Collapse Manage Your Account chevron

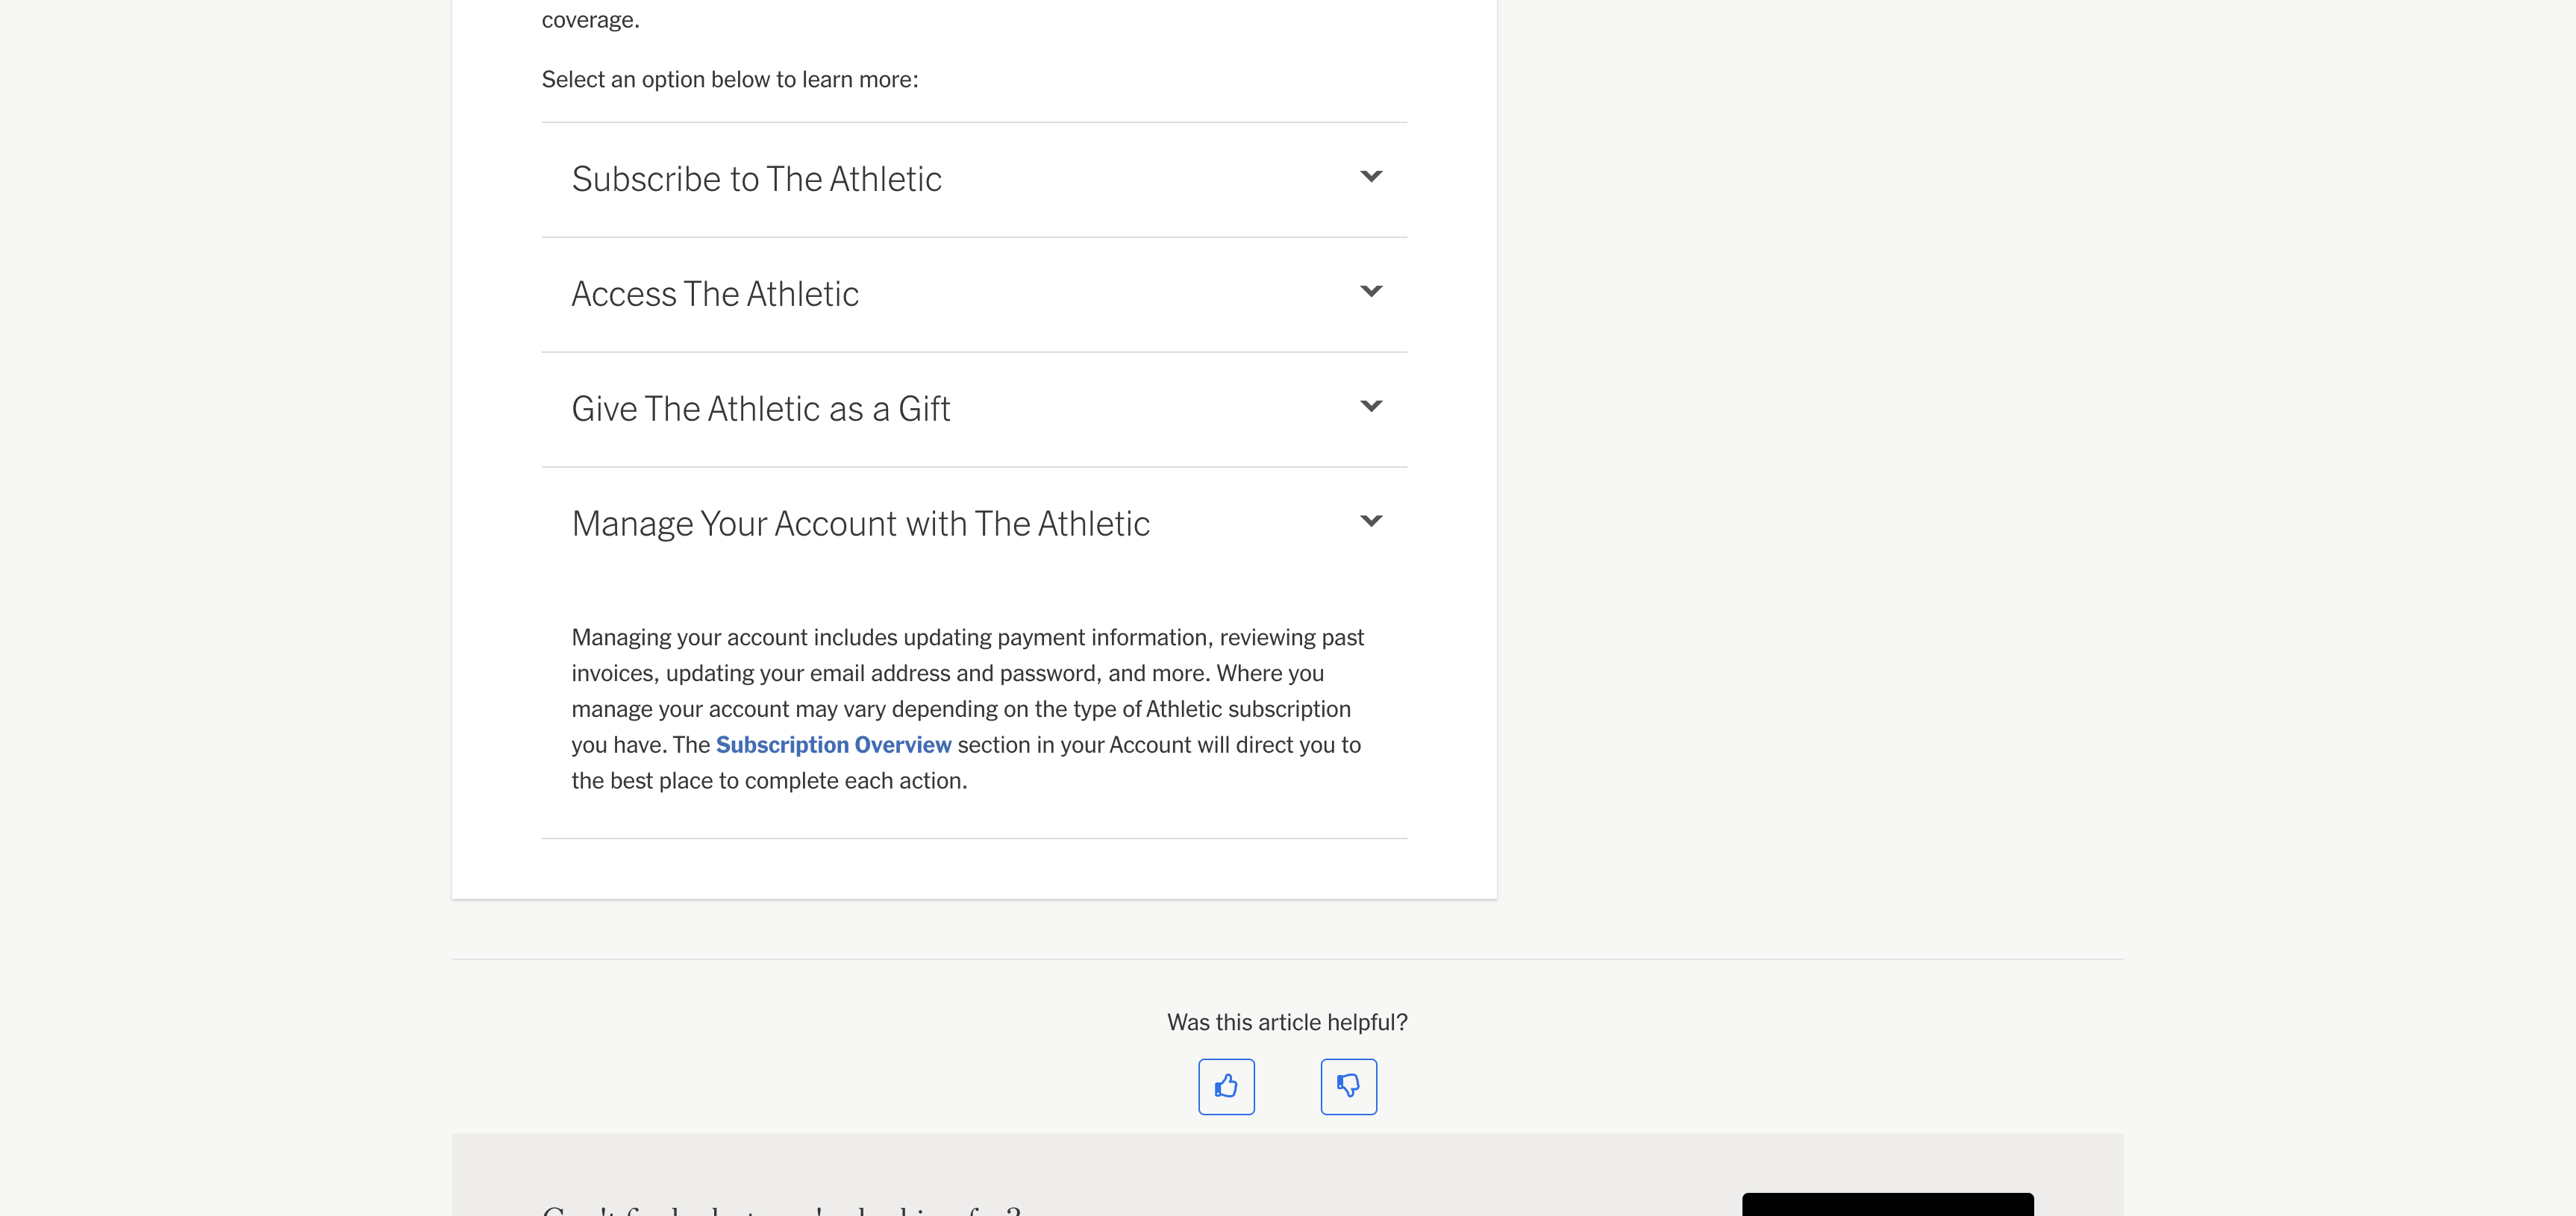point(1371,521)
